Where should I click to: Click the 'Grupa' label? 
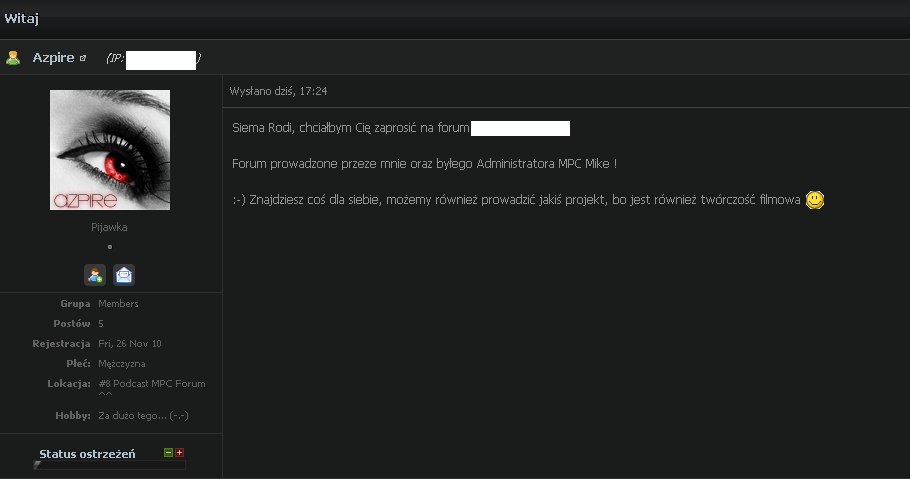[75, 304]
